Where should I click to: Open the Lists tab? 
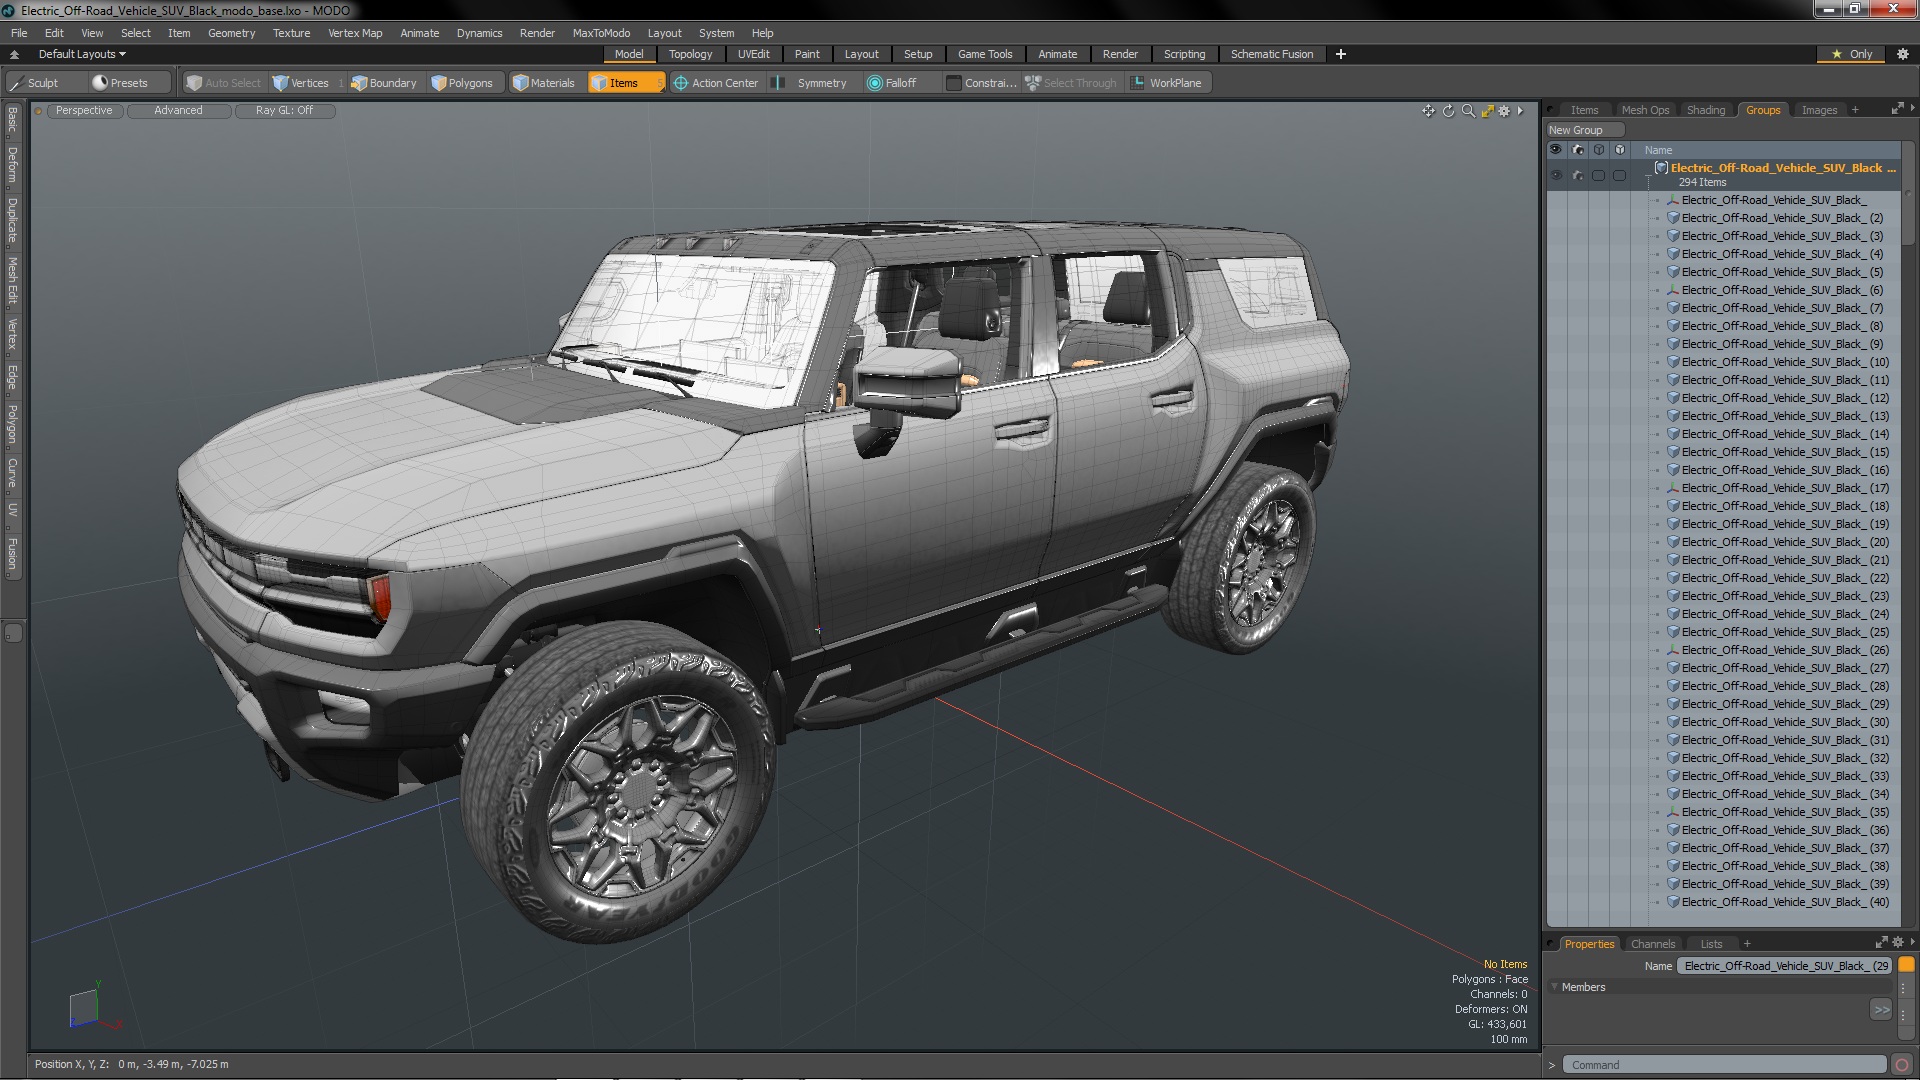(1711, 944)
